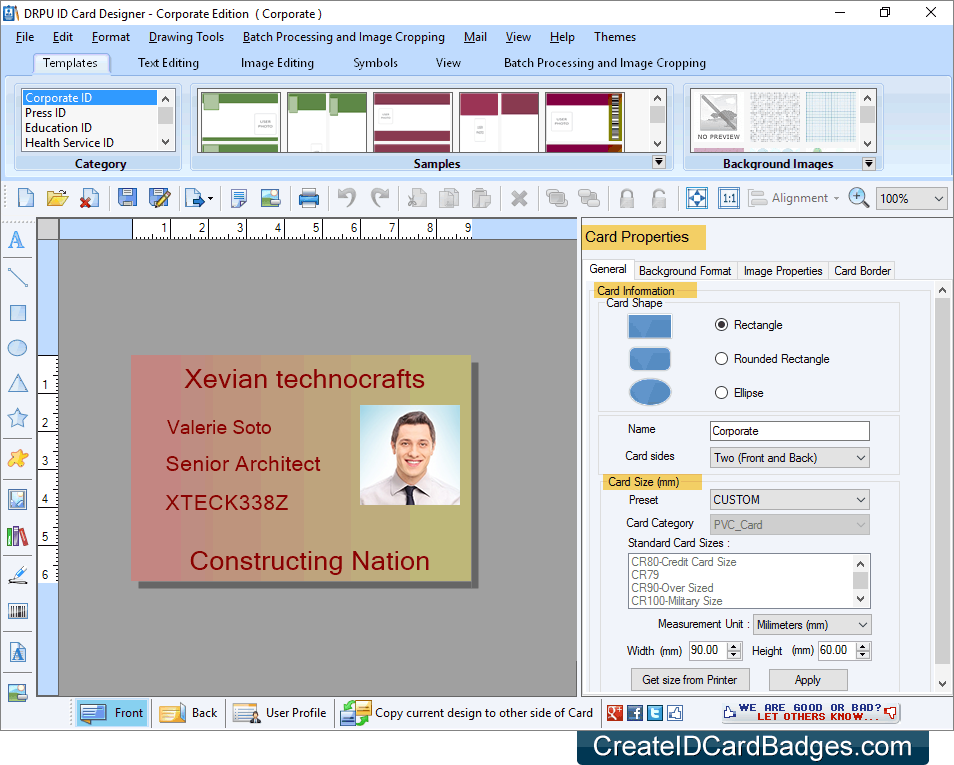Click the New document toolbar icon
This screenshot has width=954, height=765.
point(26,198)
